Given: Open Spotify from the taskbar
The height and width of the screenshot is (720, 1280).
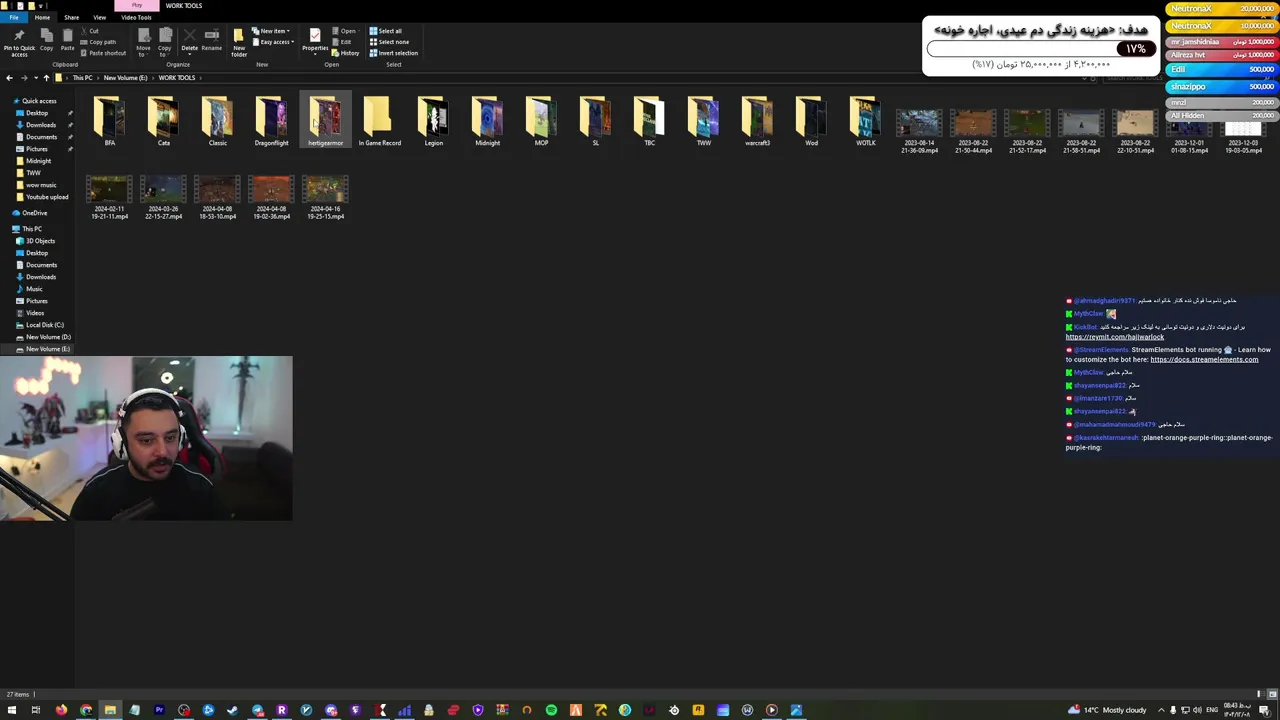Looking at the screenshot, I should coord(551,710).
